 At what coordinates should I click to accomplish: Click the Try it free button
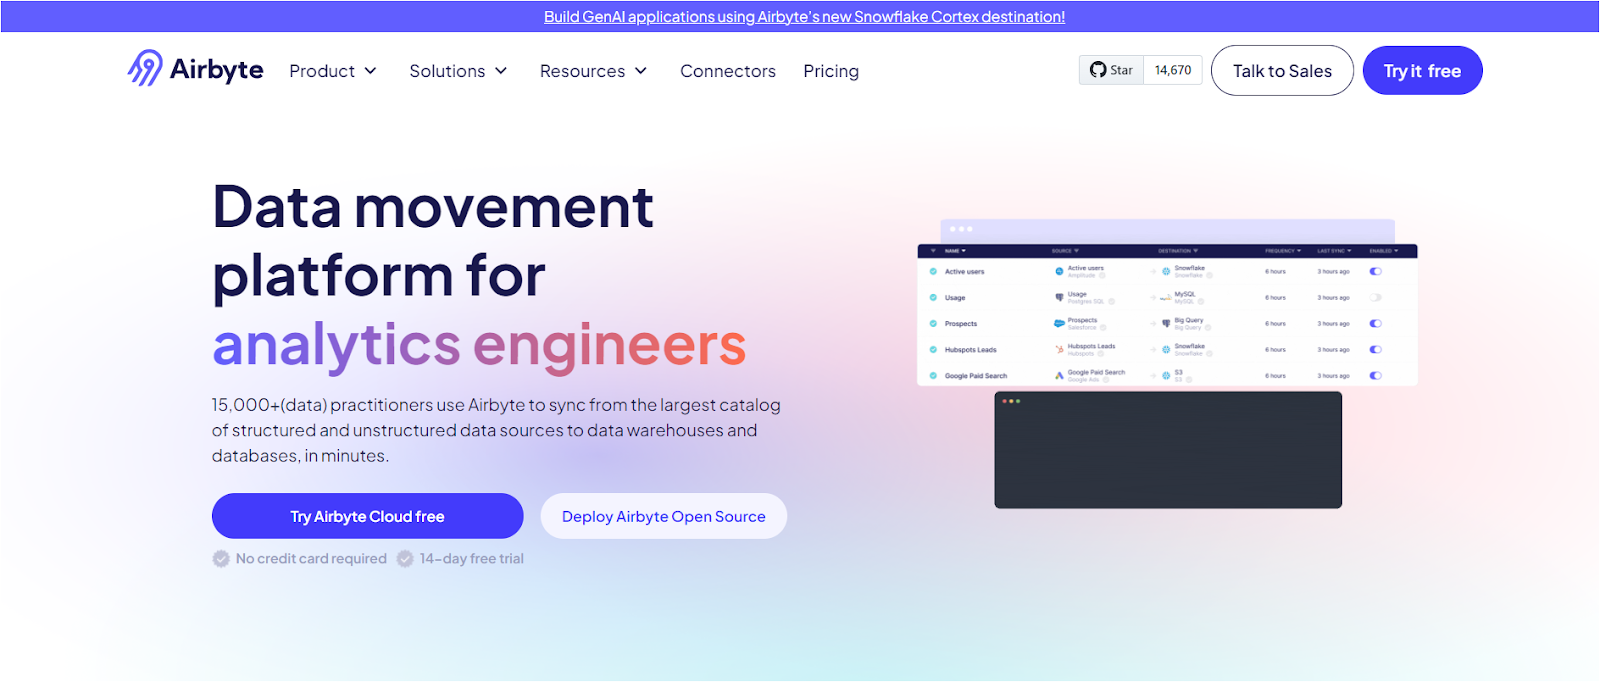pos(1422,71)
